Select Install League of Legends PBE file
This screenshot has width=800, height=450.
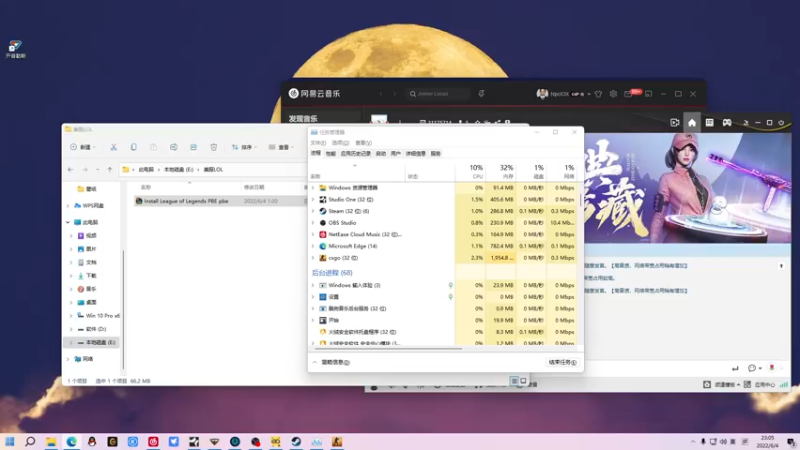(186, 201)
